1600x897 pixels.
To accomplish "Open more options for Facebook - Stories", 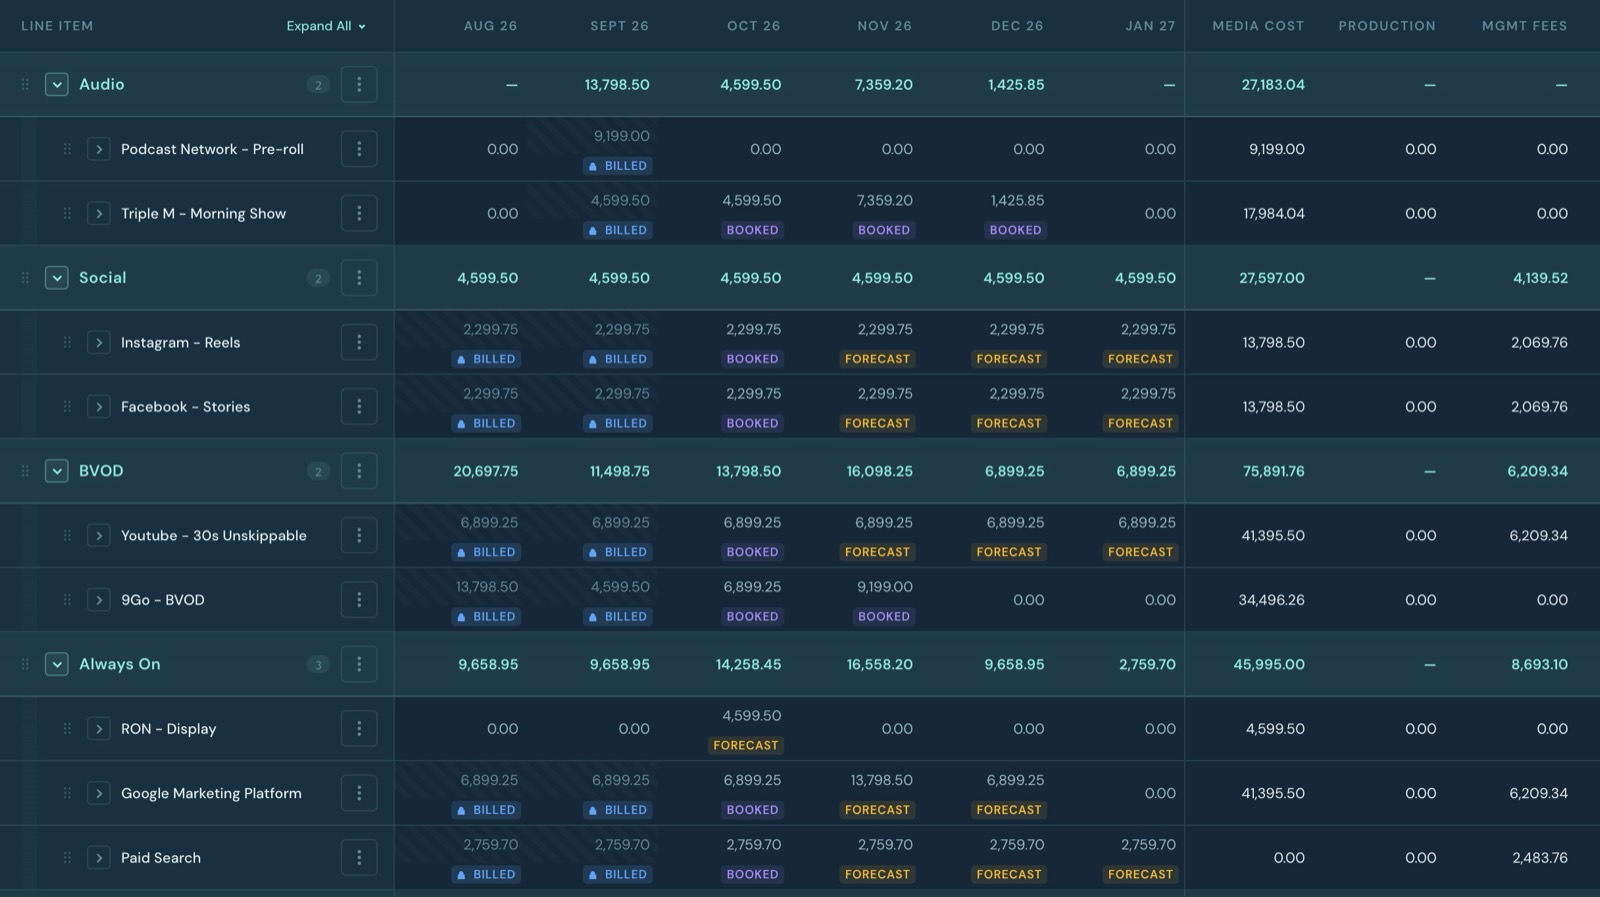I will (359, 406).
